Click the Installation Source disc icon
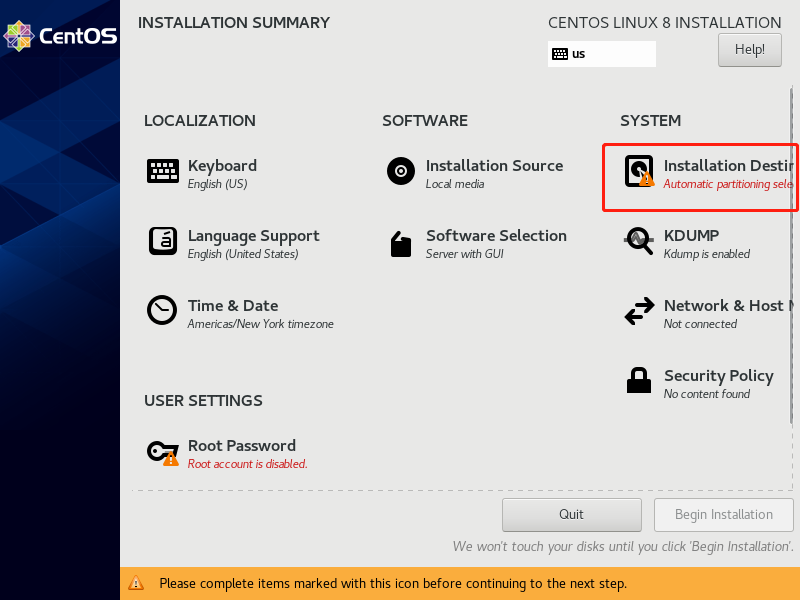Image resolution: width=800 pixels, height=600 pixels. tap(401, 171)
